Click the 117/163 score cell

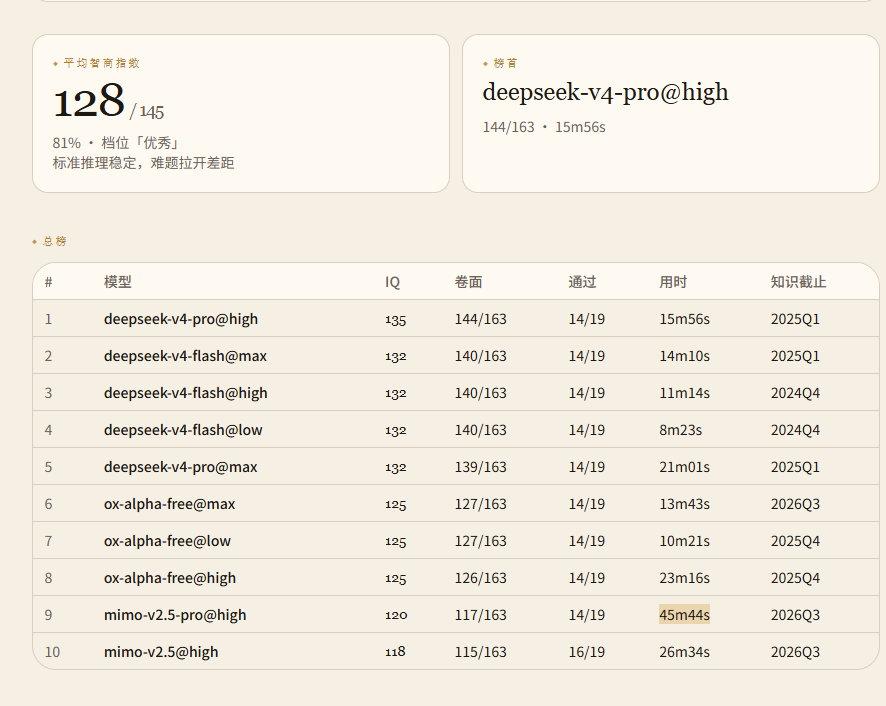pyautogui.click(x=481, y=615)
